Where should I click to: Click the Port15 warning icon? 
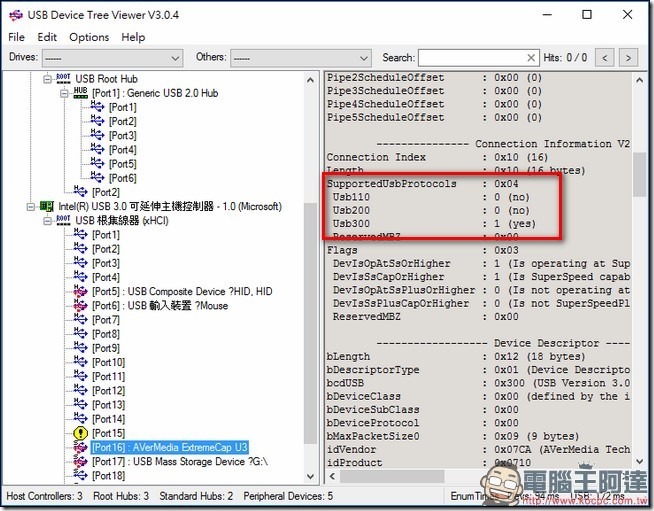[80, 433]
